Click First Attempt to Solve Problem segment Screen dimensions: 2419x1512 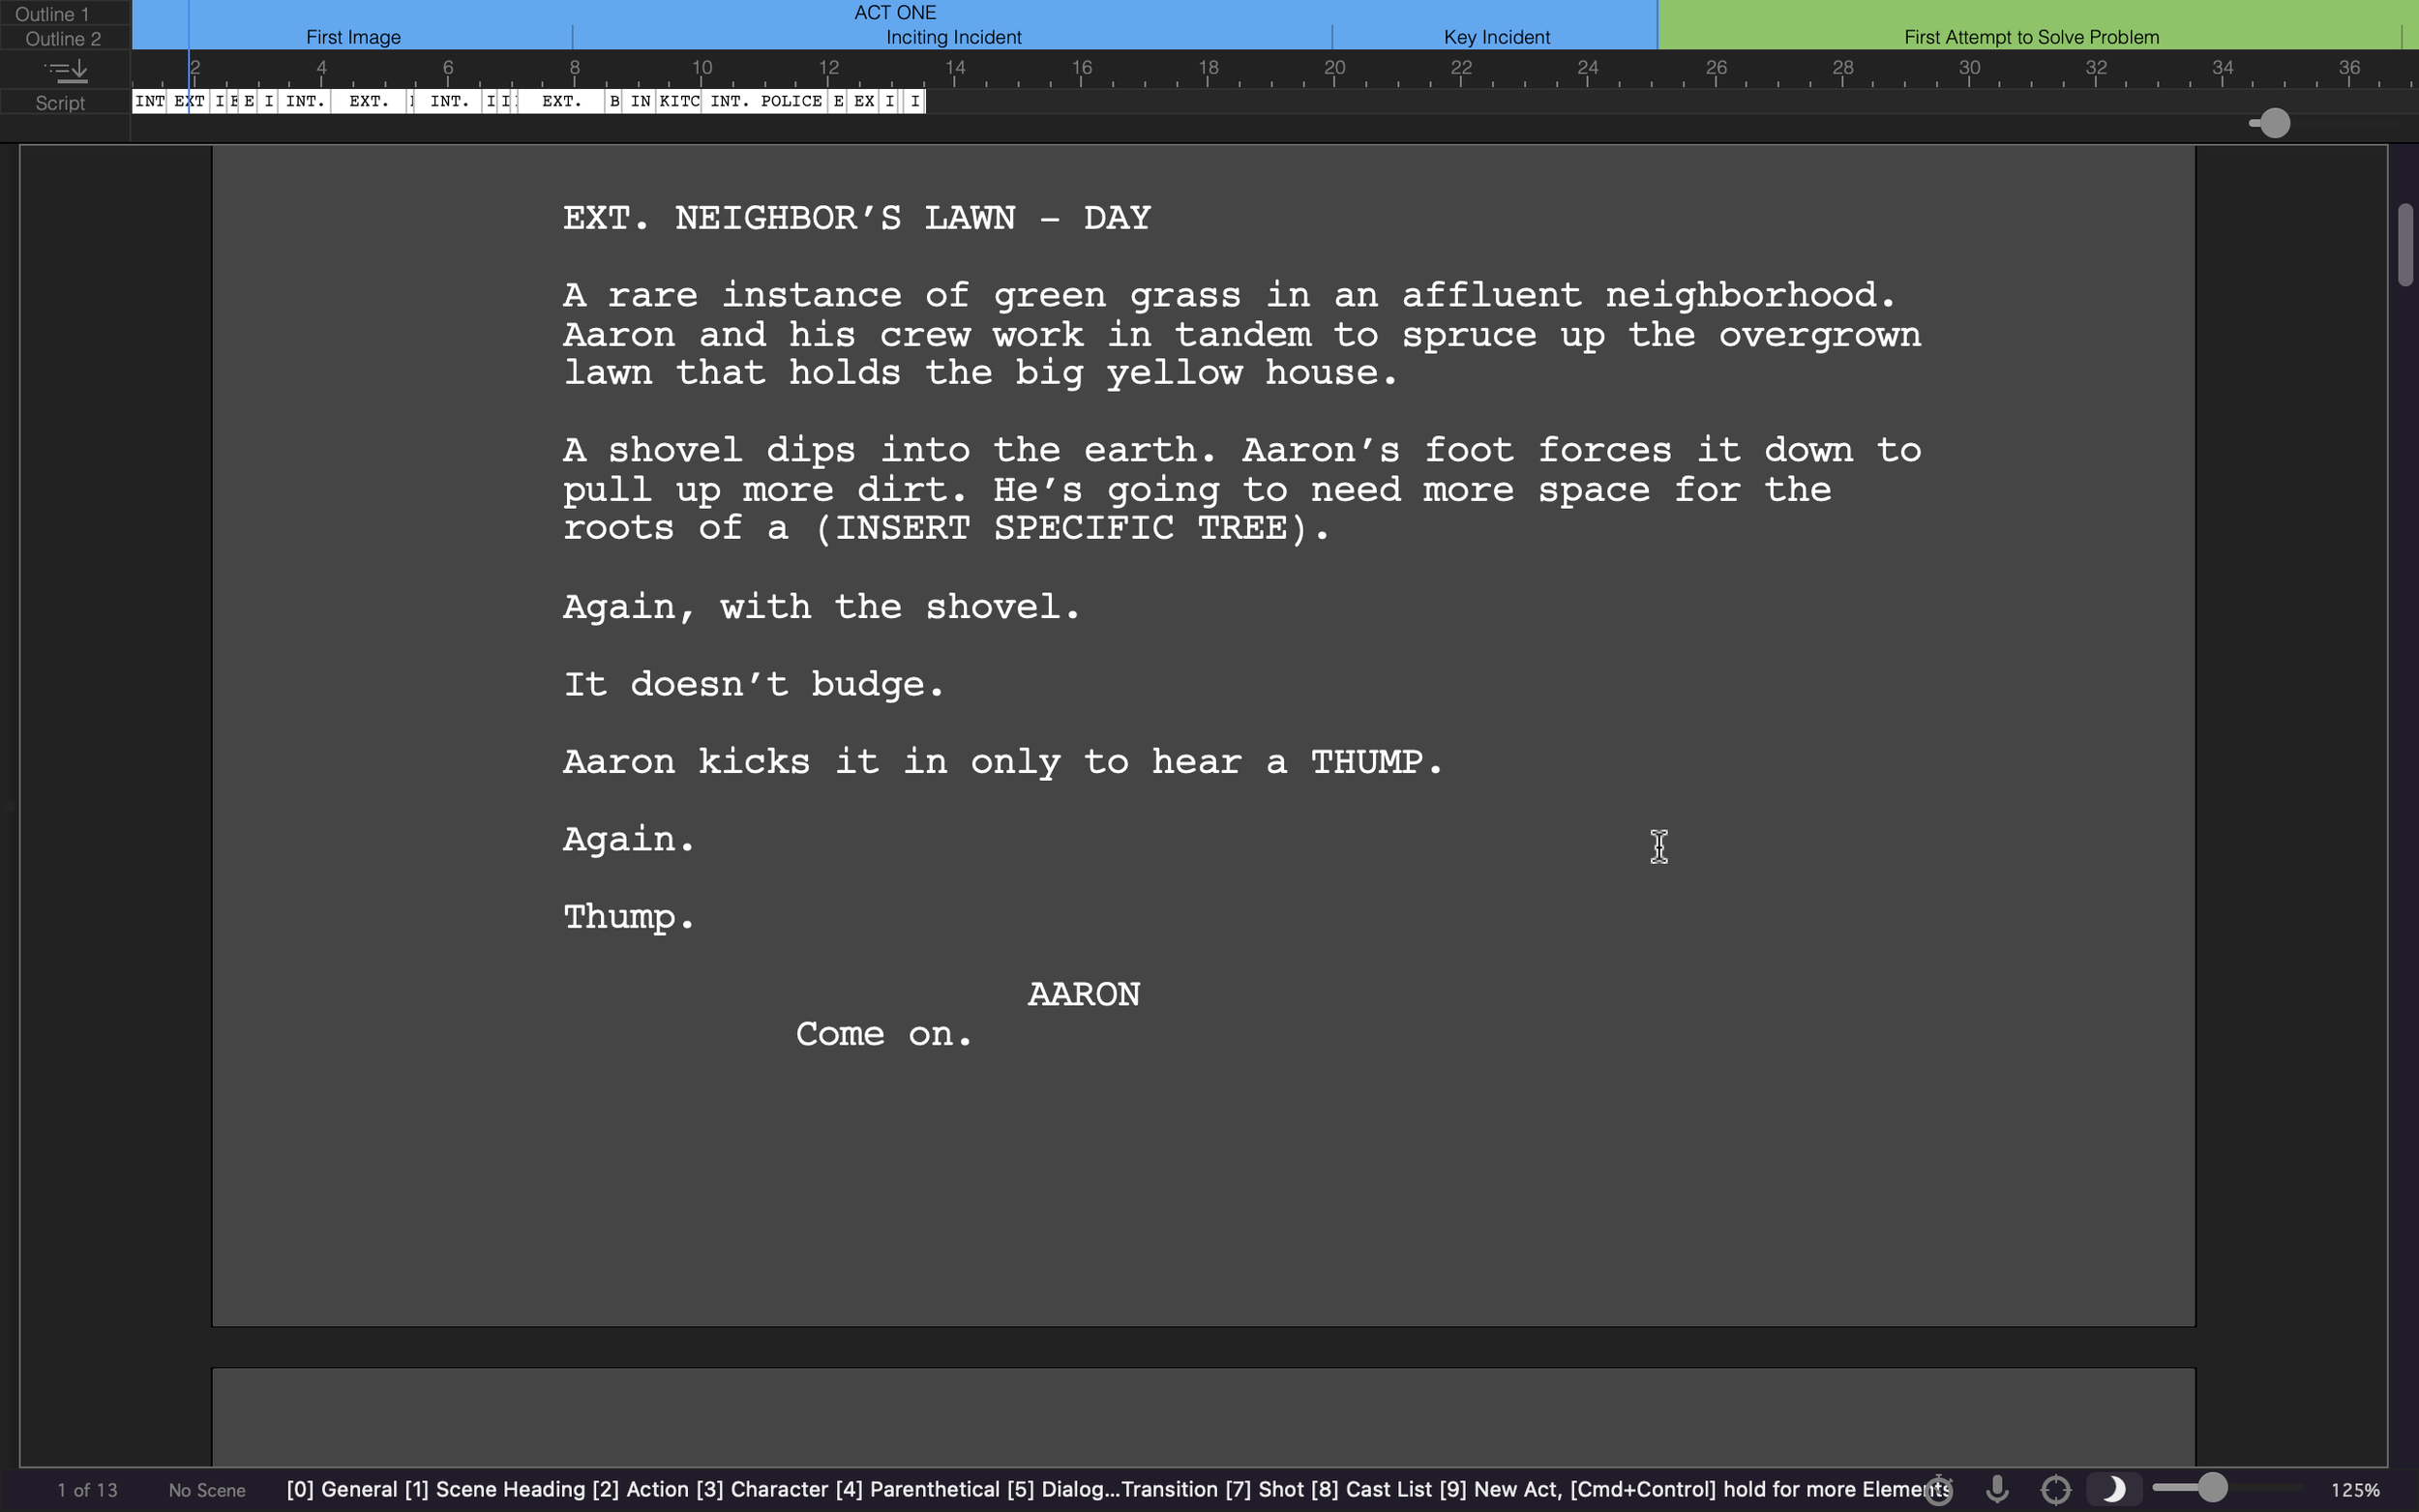pos(2030,37)
